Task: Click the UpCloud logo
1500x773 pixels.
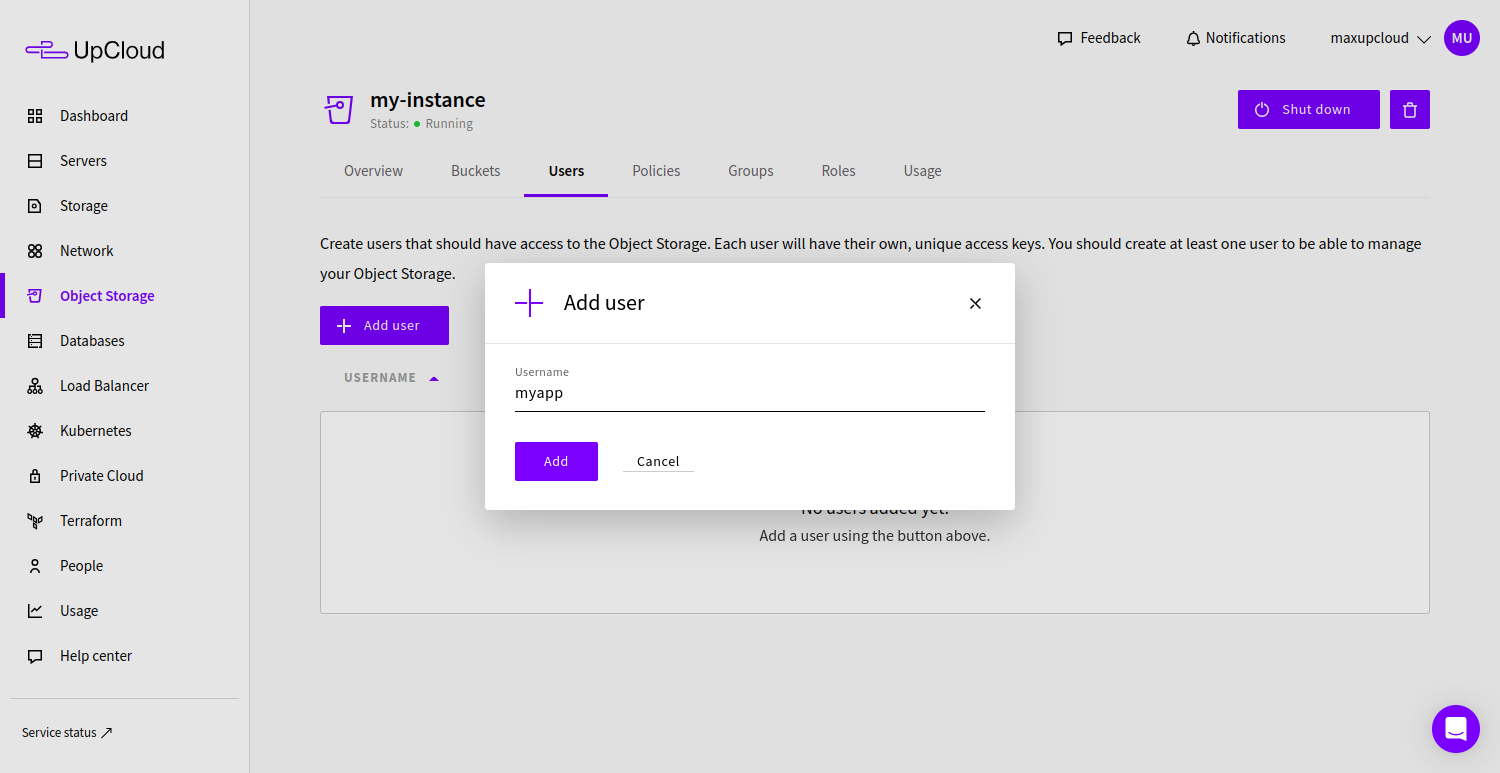Action: click(x=95, y=50)
